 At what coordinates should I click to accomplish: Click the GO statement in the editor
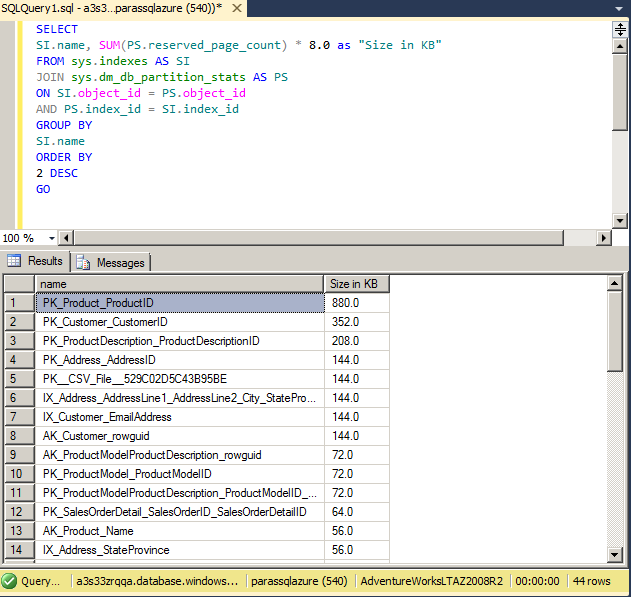(43, 189)
